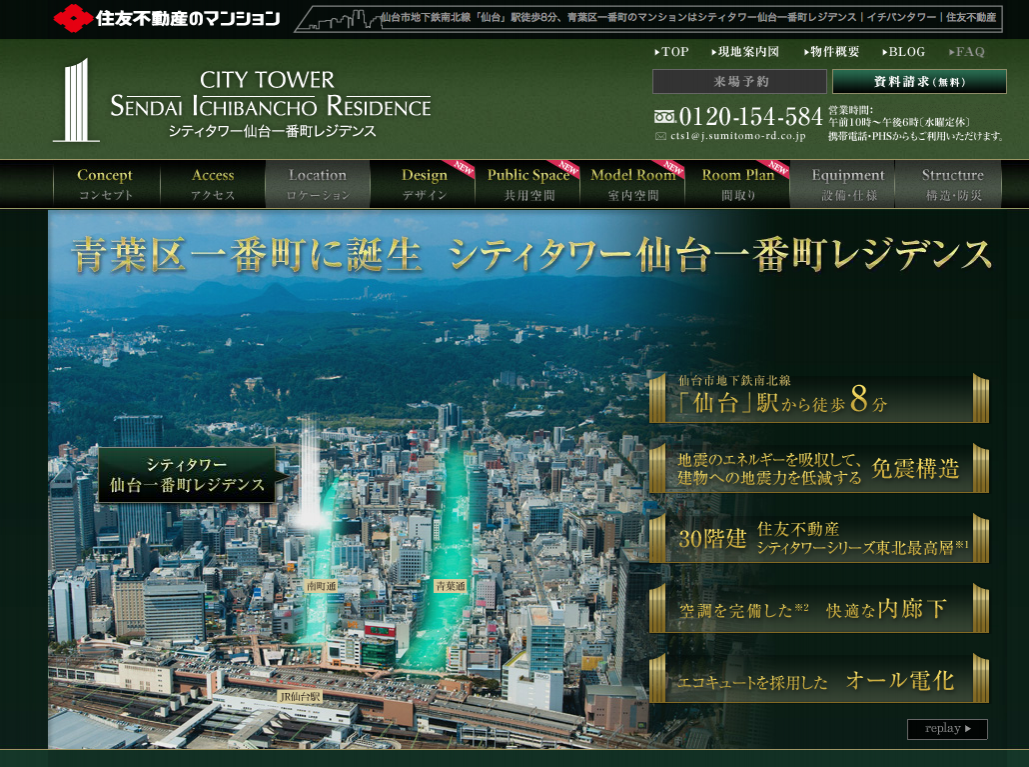Open the BLOG link
Screen dimensions: 1029x767
(x=905, y=52)
